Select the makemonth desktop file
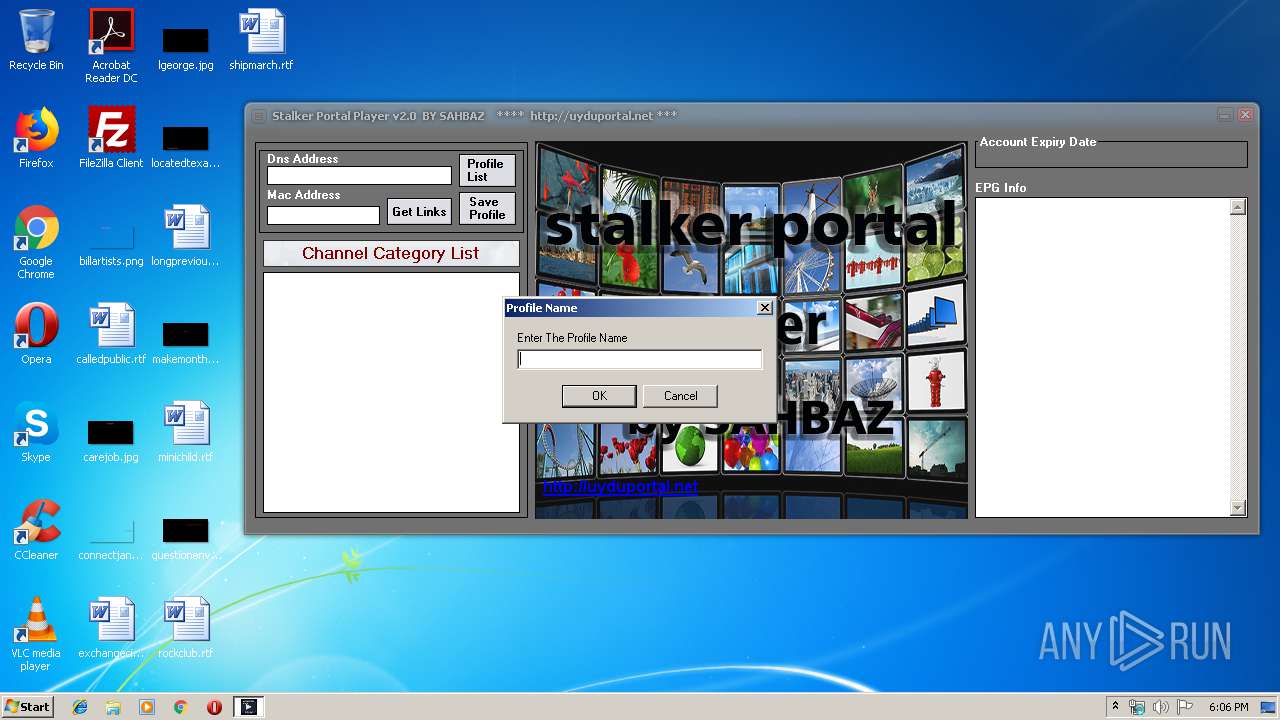Image resolution: width=1280 pixels, height=720 pixels. coord(186,340)
